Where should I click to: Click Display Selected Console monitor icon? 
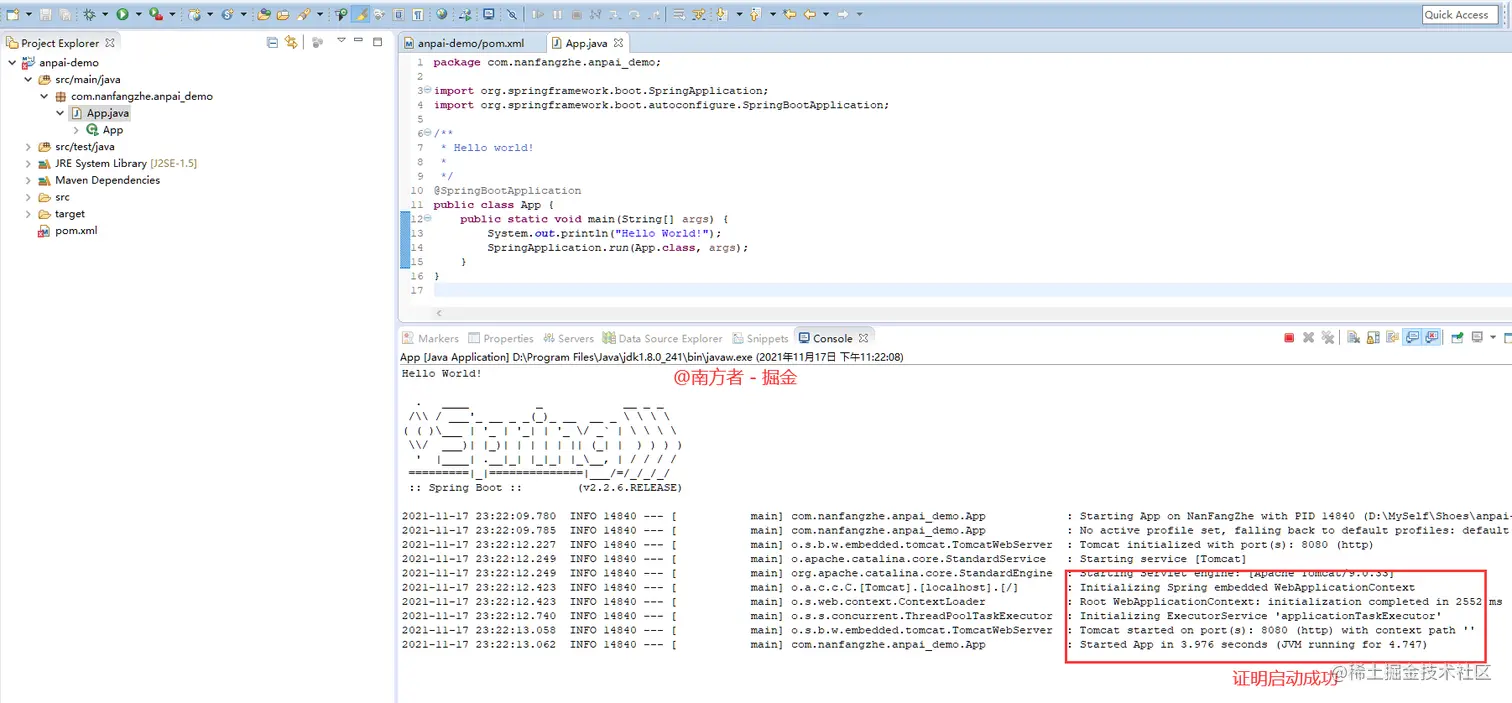1477,337
